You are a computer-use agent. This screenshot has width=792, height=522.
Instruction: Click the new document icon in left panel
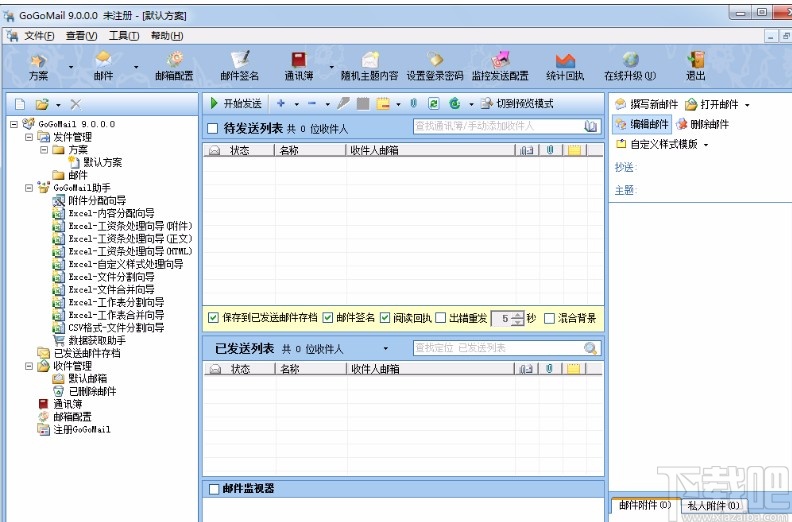20,104
